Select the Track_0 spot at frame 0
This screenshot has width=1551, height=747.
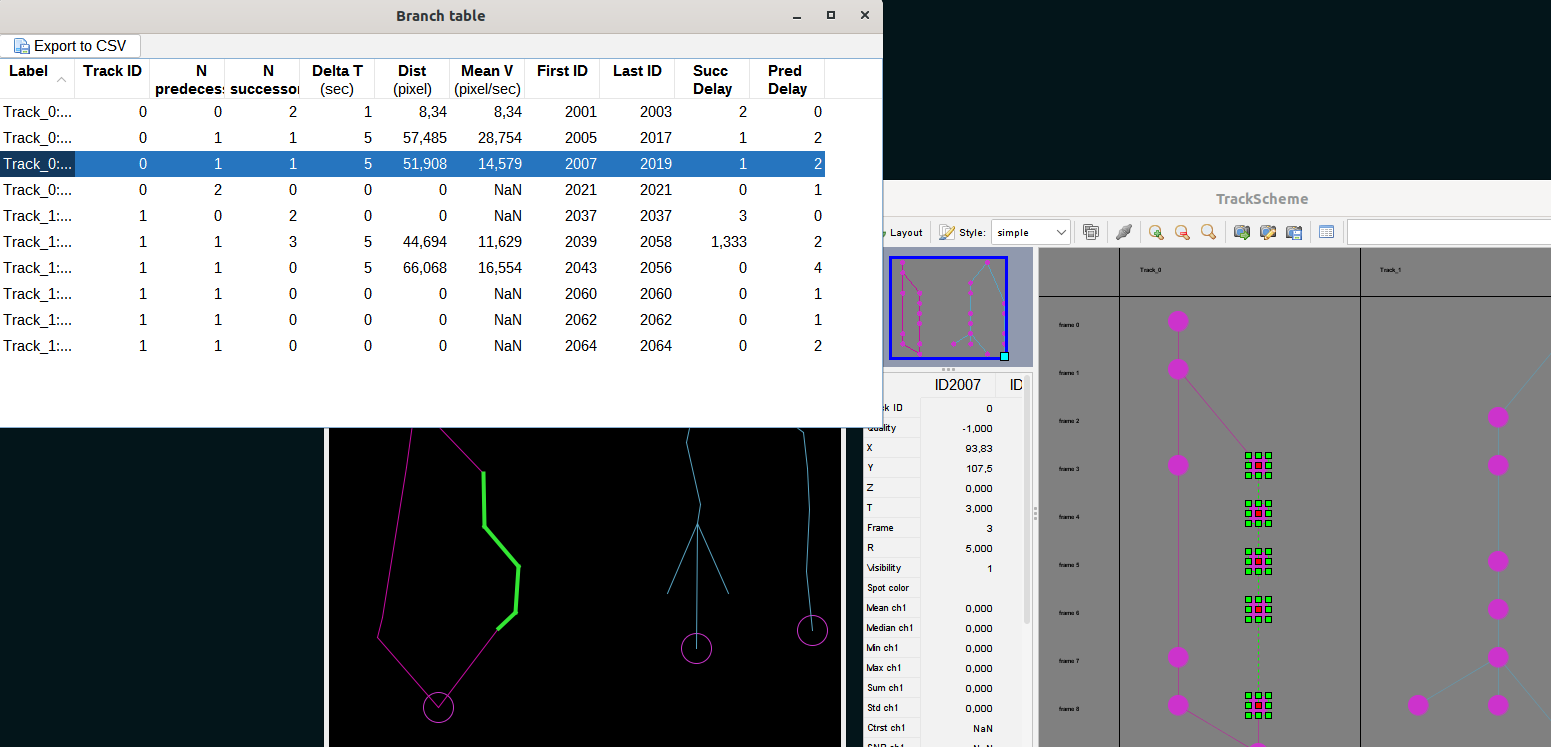[x=1178, y=321]
